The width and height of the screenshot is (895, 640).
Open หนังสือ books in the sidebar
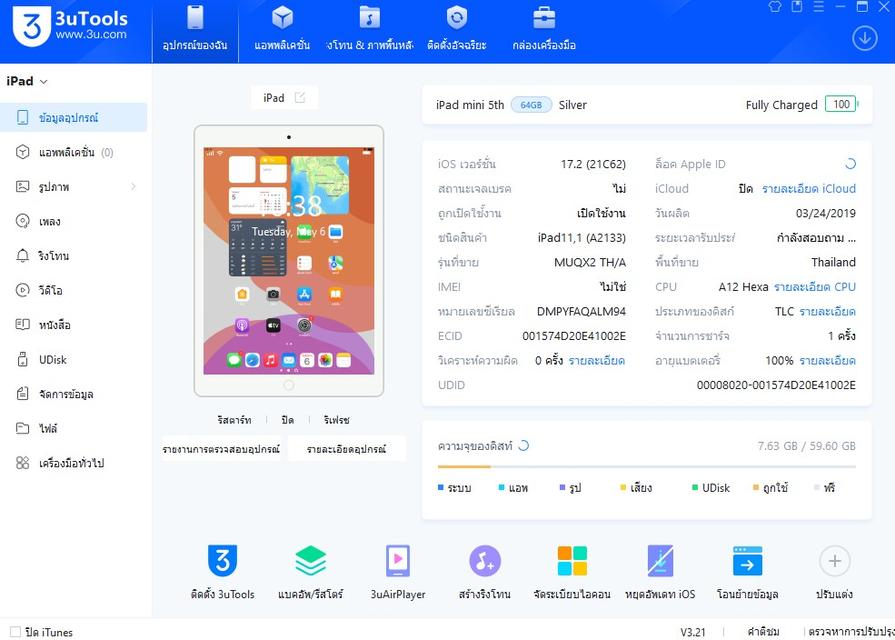click(x=74, y=325)
